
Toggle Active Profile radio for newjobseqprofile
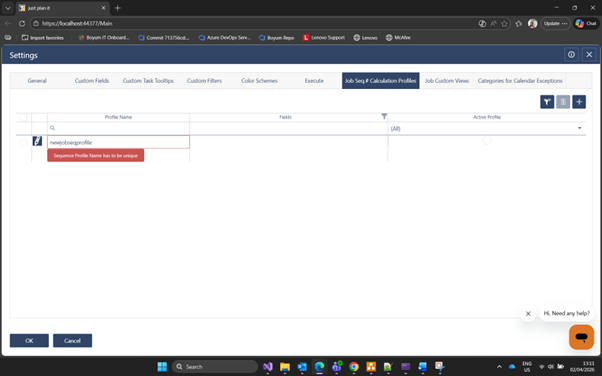pos(487,141)
